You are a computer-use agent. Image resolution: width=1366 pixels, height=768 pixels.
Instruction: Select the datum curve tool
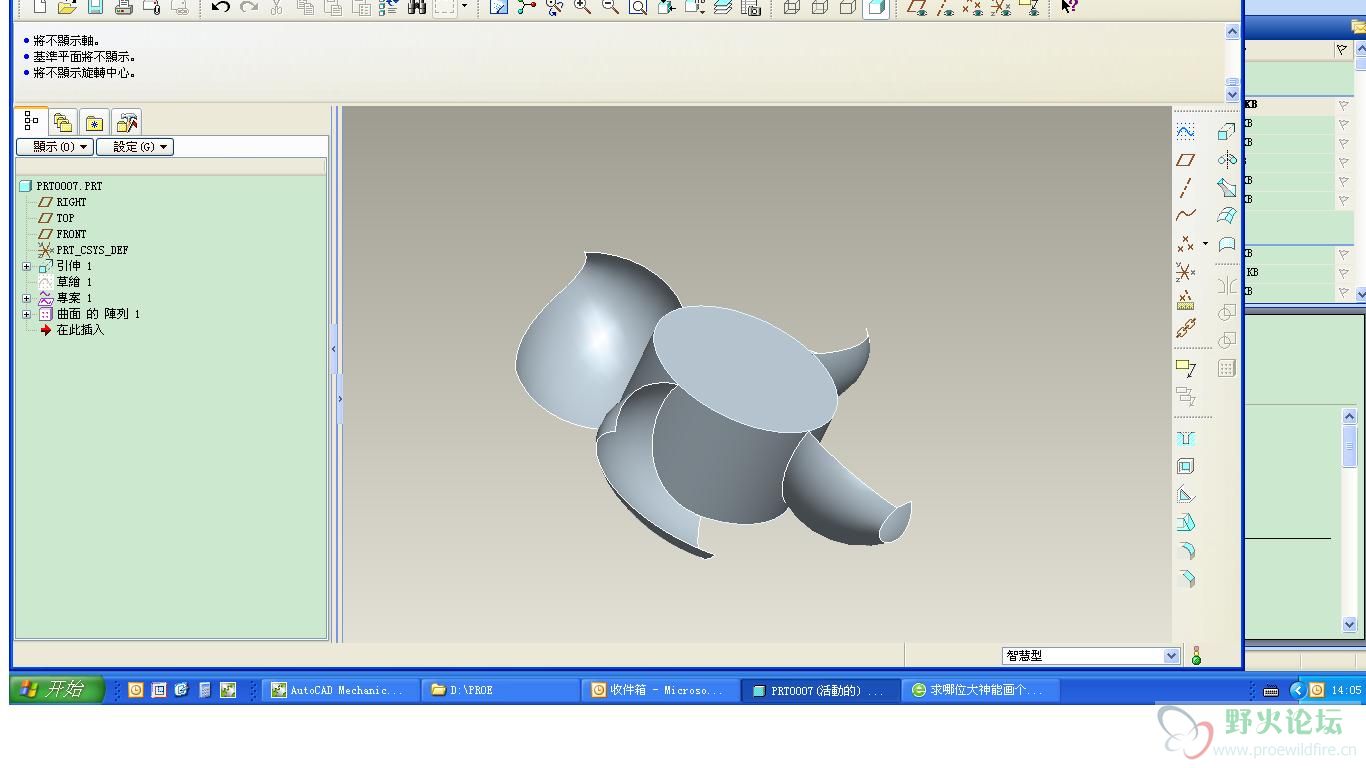point(1186,215)
